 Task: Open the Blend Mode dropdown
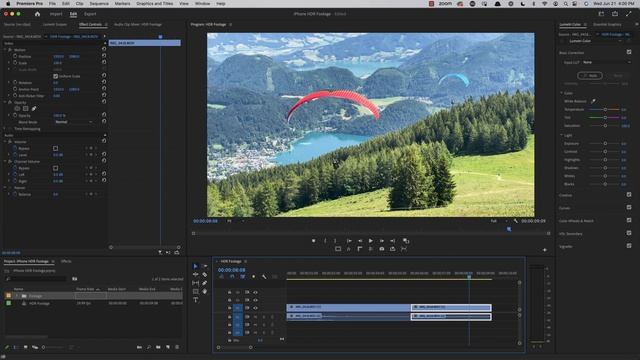point(73,122)
